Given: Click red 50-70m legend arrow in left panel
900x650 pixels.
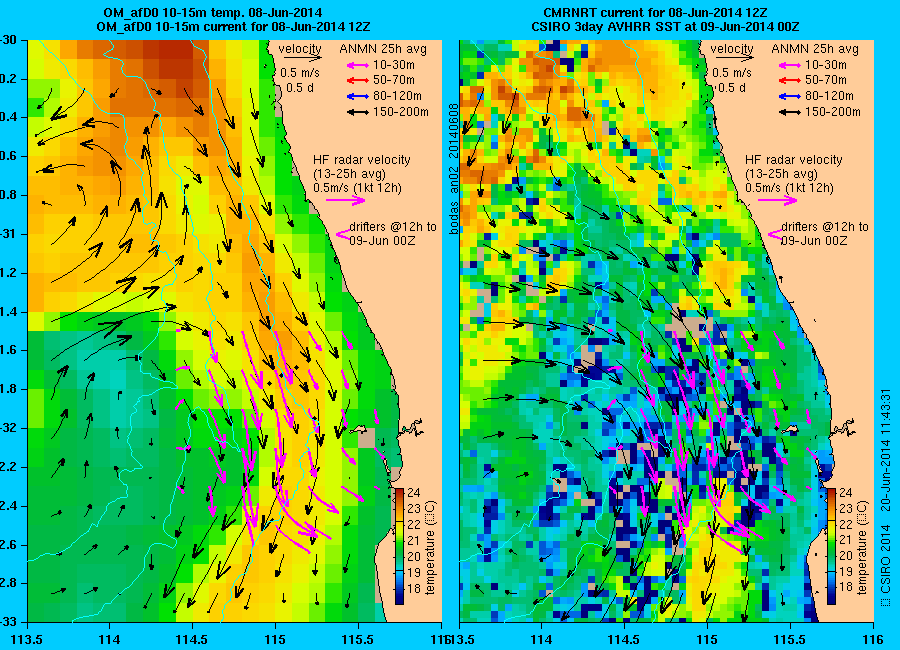Looking at the screenshot, I should click(358, 80).
